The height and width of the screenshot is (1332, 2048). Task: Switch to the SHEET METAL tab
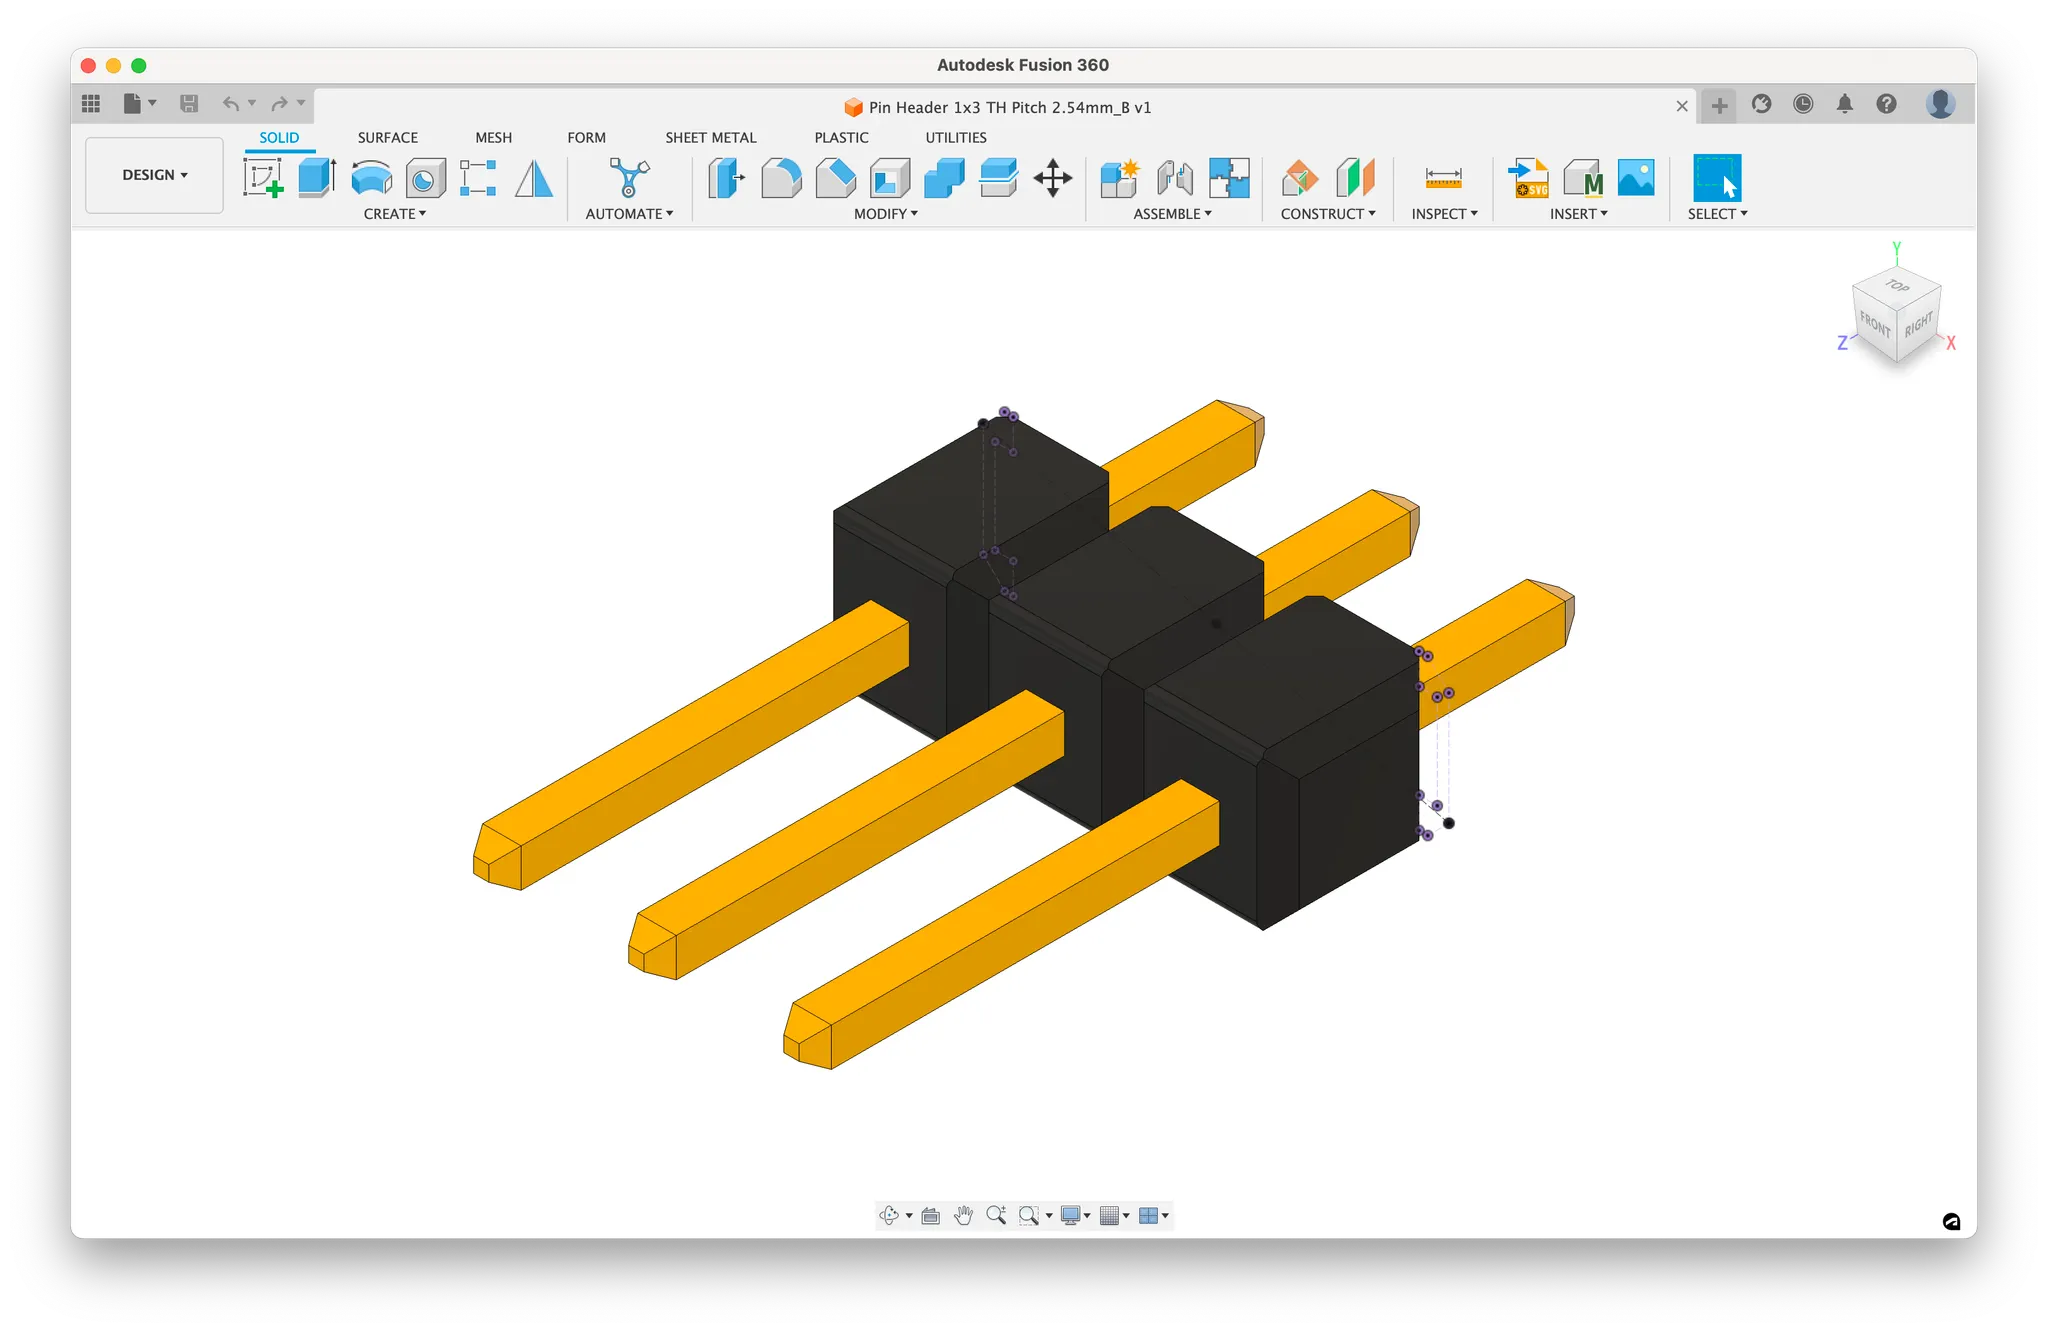click(710, 138)
